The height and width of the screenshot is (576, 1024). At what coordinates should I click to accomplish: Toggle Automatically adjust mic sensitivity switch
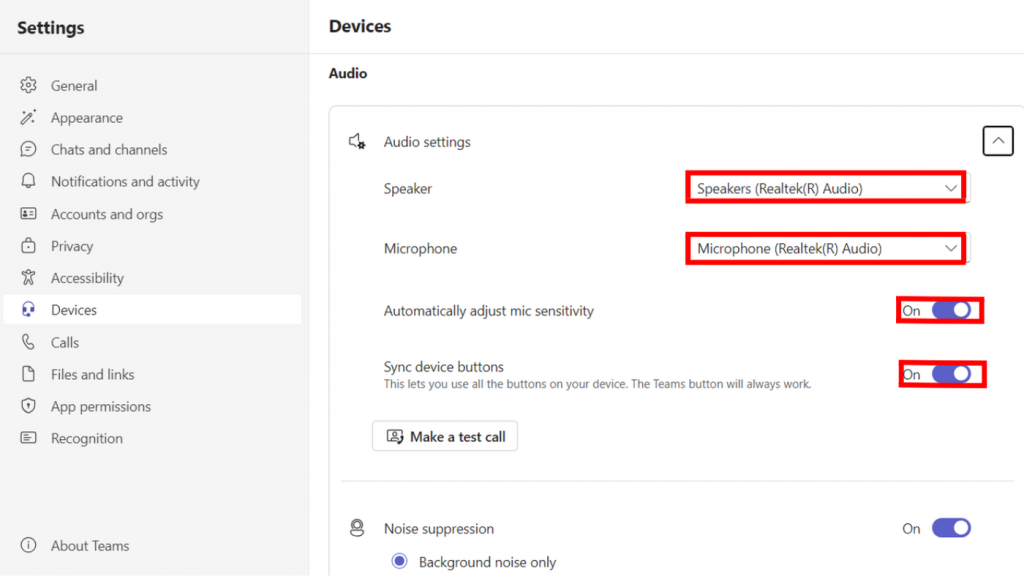[x=952, y=310]
